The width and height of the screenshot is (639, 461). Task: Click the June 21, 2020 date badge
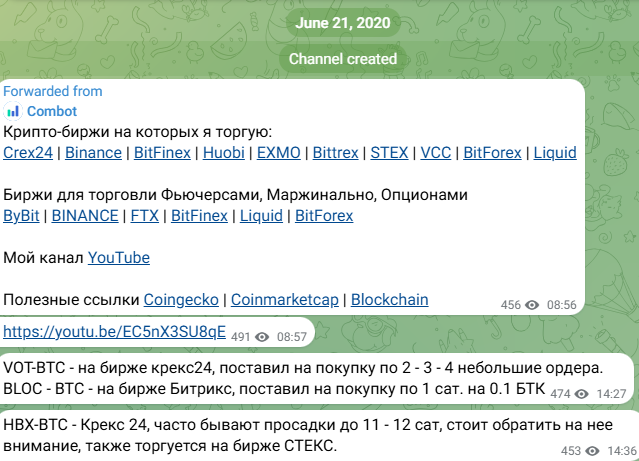(343, 23)
